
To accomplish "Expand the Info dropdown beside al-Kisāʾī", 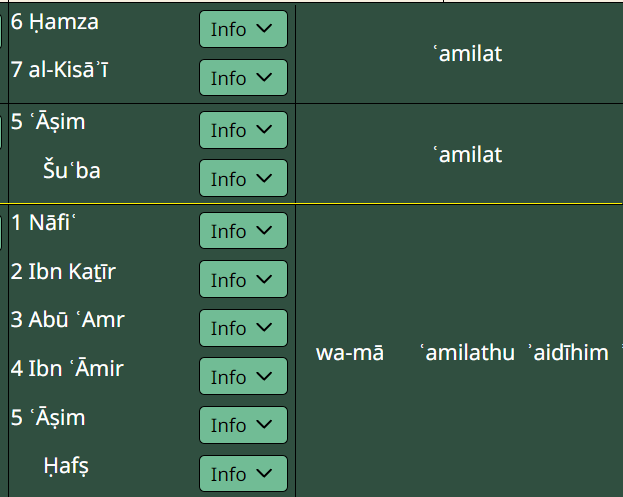I will 243,78.
